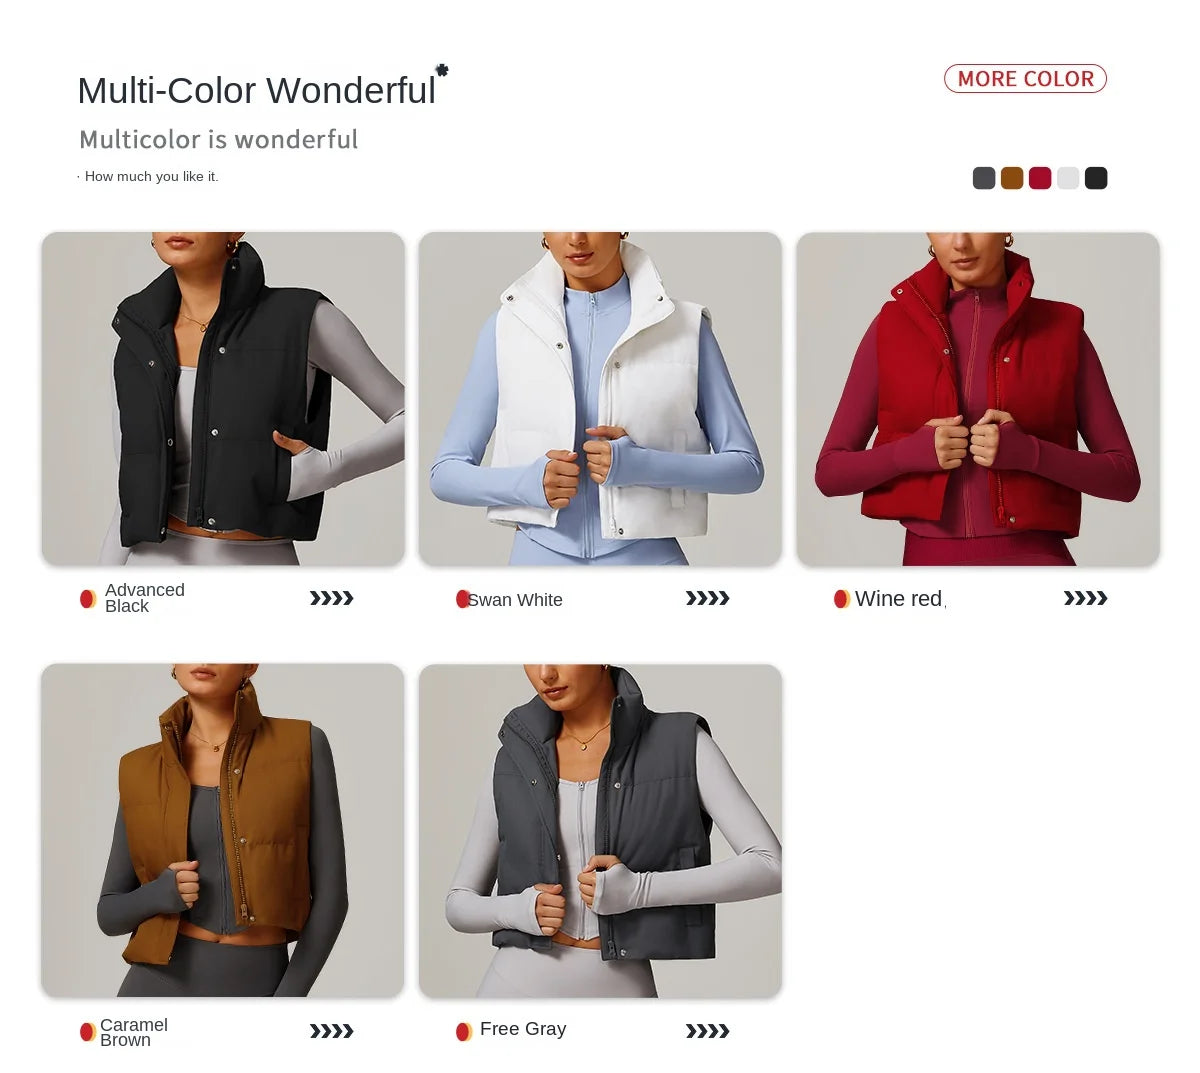
Task: Click the arrows next to Swan White
Action: click(x=707, y=598)
